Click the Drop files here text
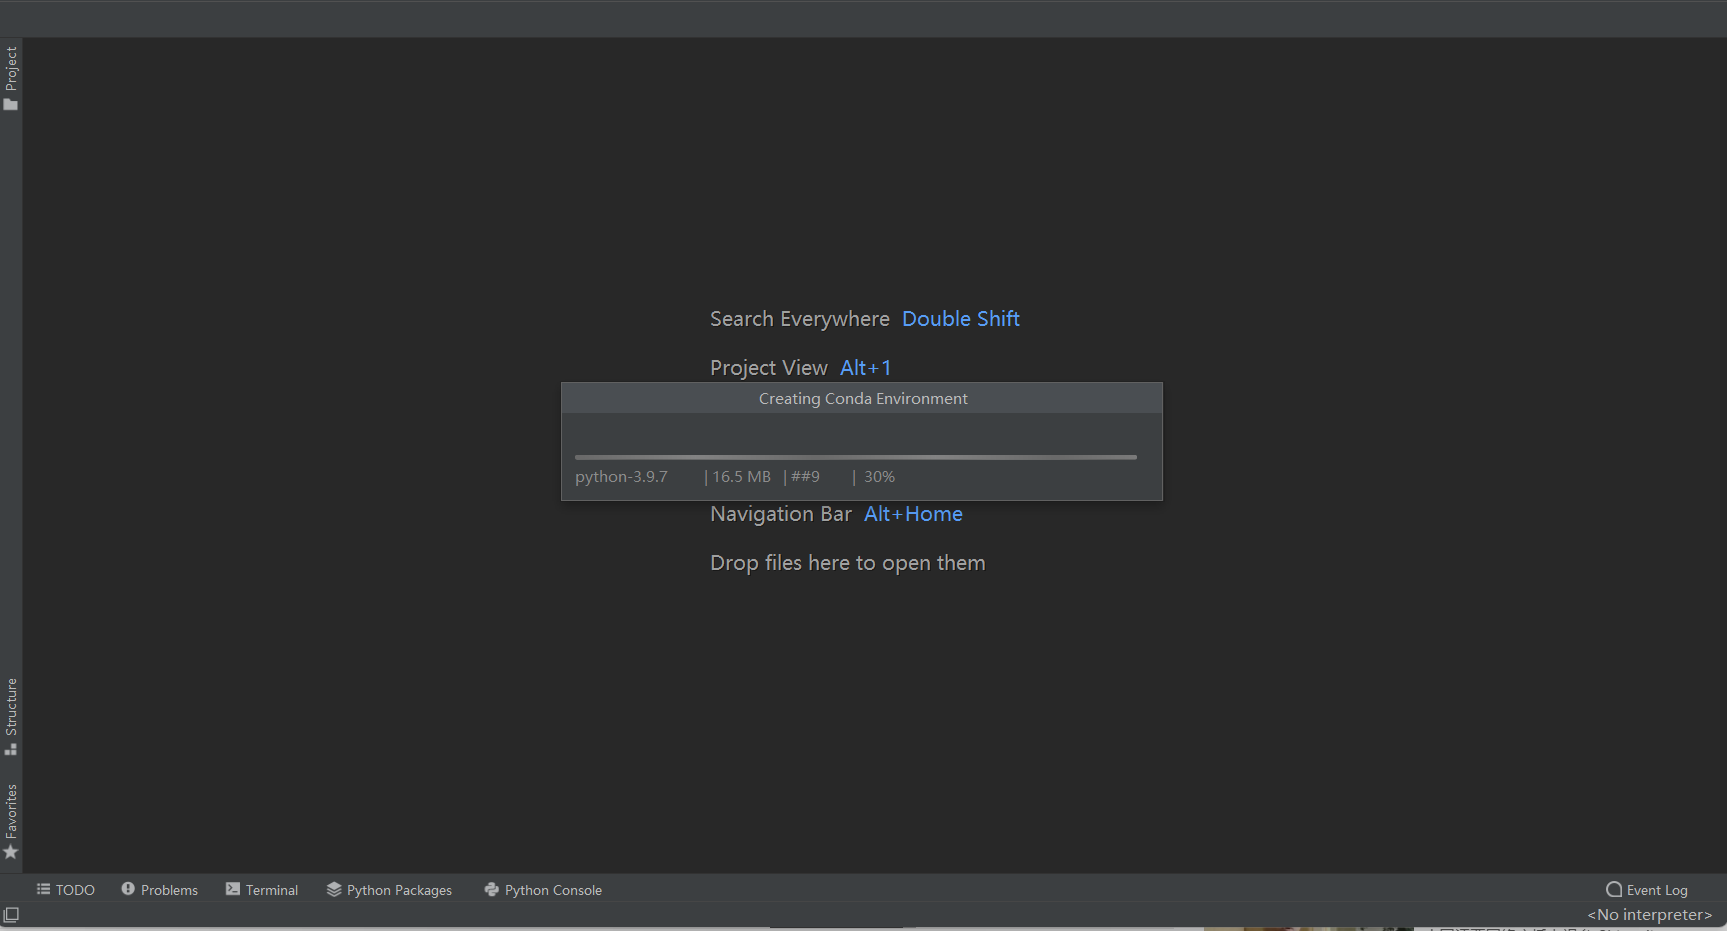 tap(848, 563)
